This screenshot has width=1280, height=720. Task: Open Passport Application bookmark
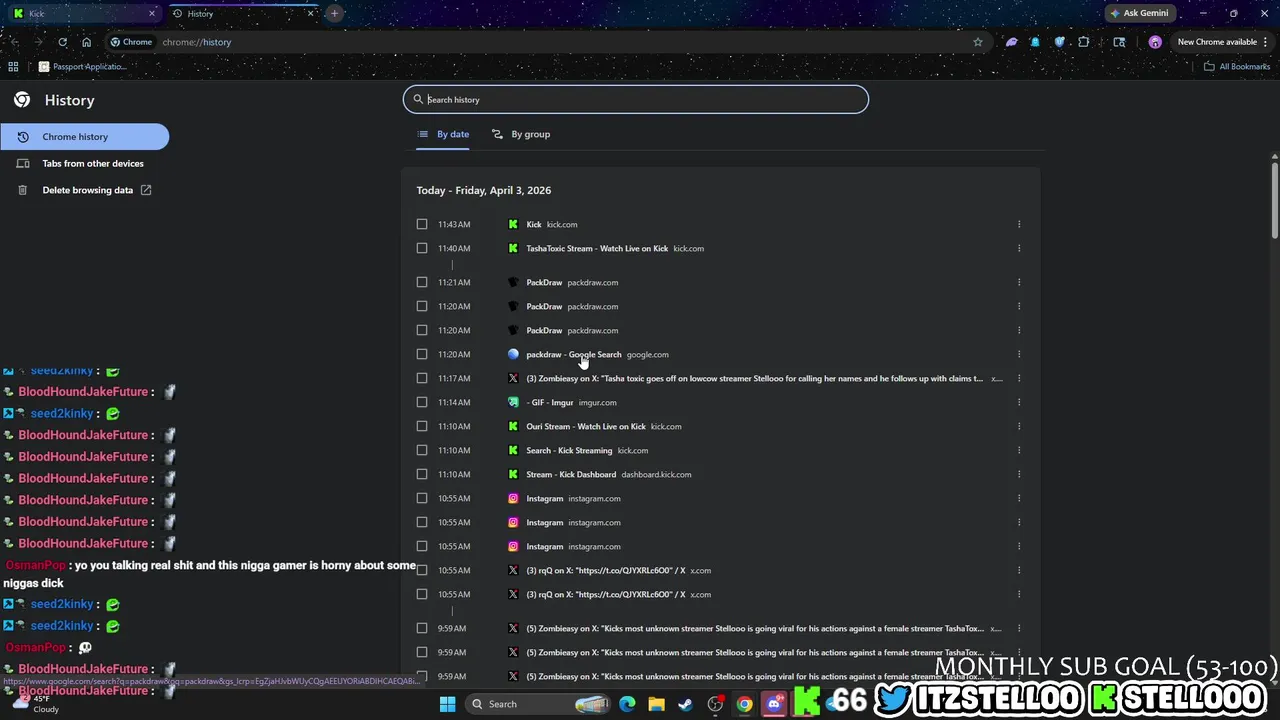pyautogui.click(x=82, y=67)
